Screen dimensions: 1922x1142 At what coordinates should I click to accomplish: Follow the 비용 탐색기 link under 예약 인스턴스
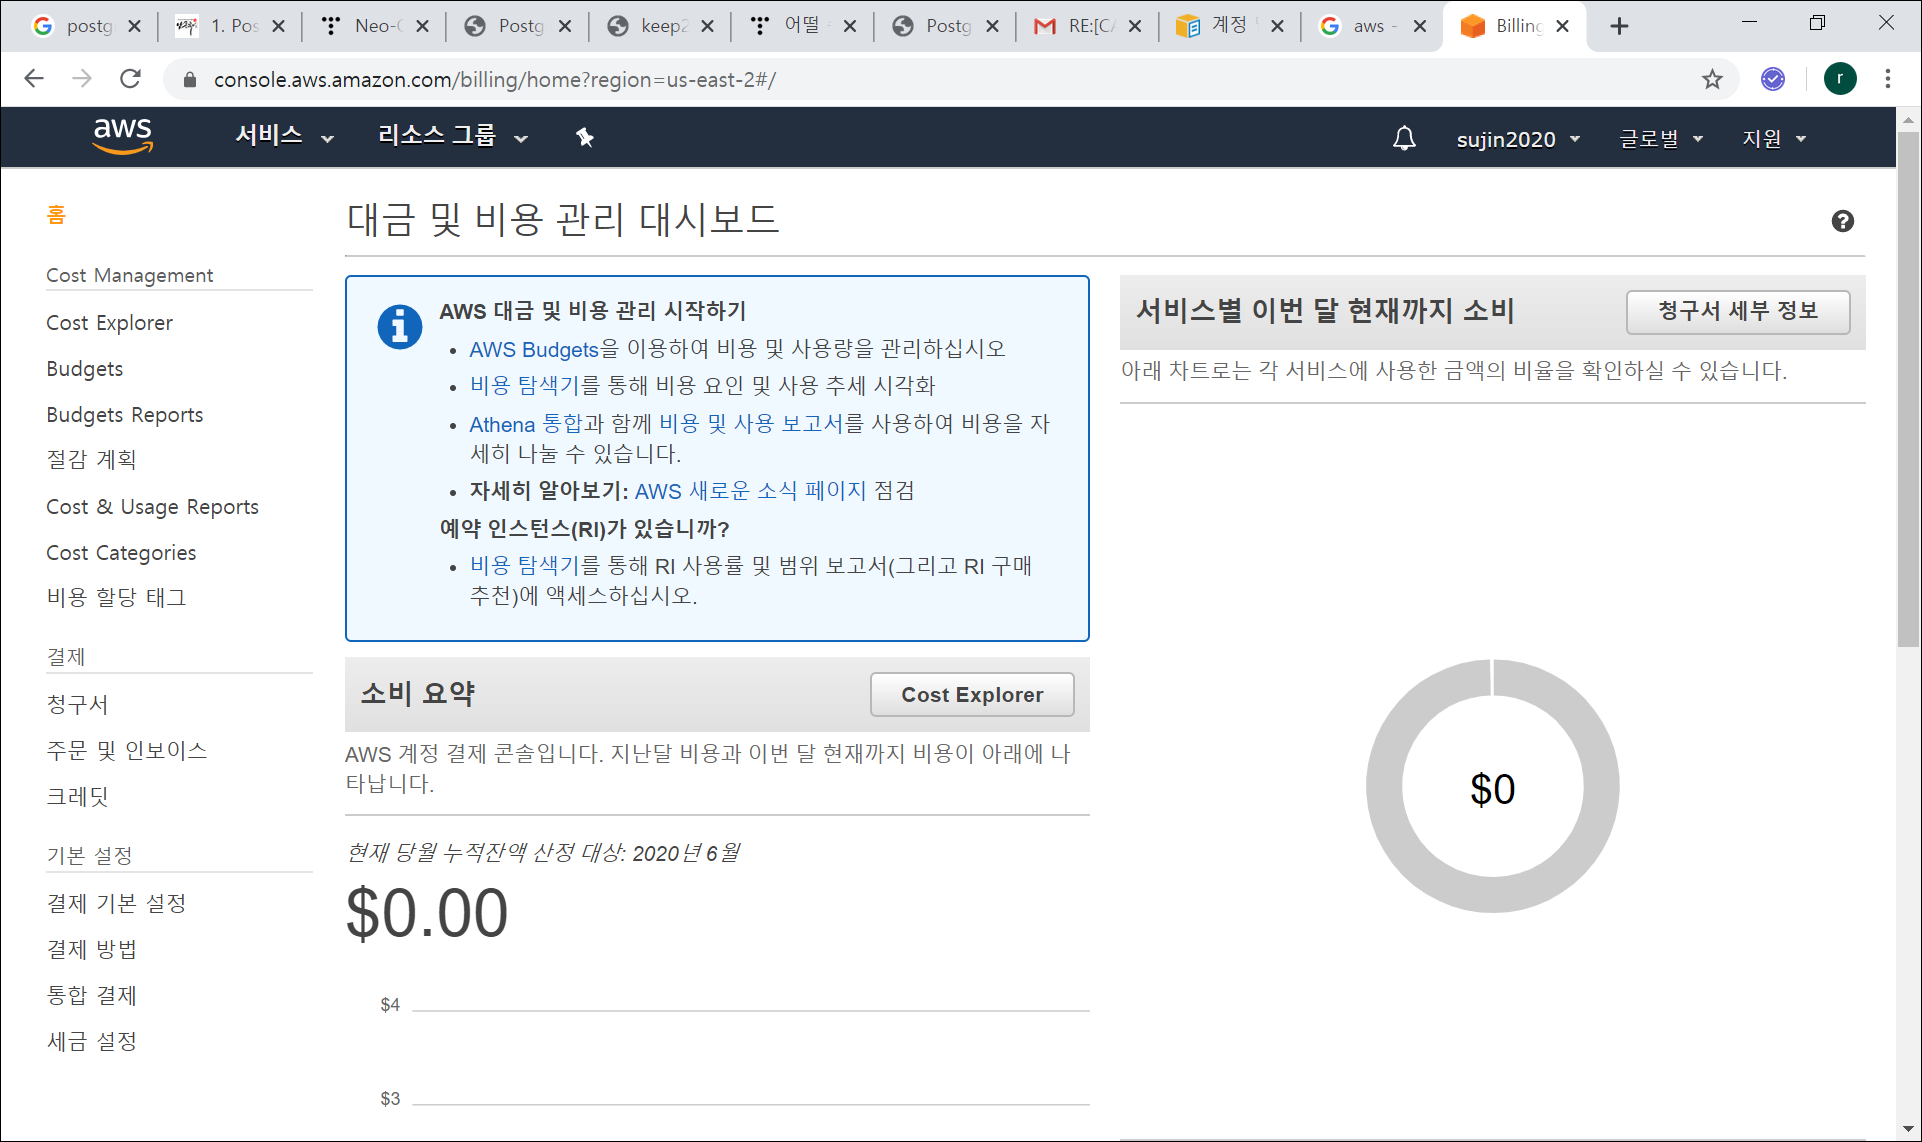click(x=525, y=566)
